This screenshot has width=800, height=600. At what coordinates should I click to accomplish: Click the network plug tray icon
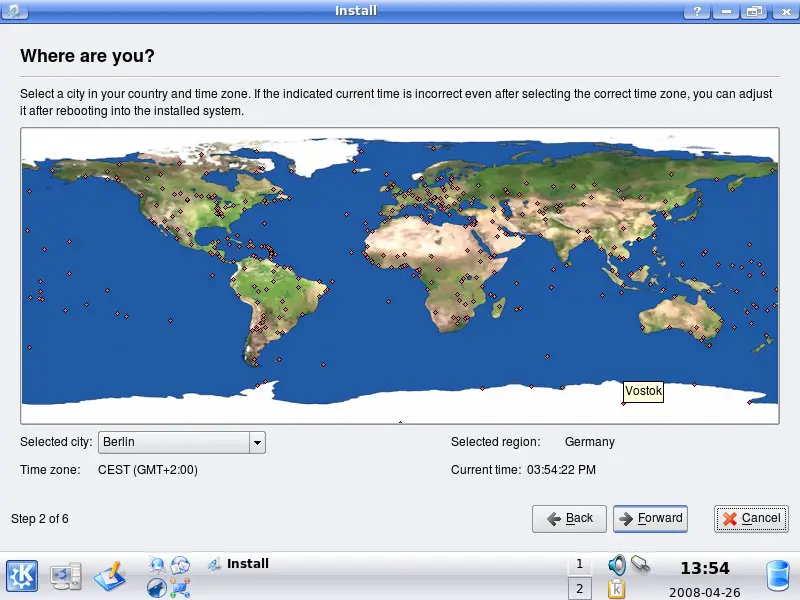pyautogui.click(x=640, y=564)
